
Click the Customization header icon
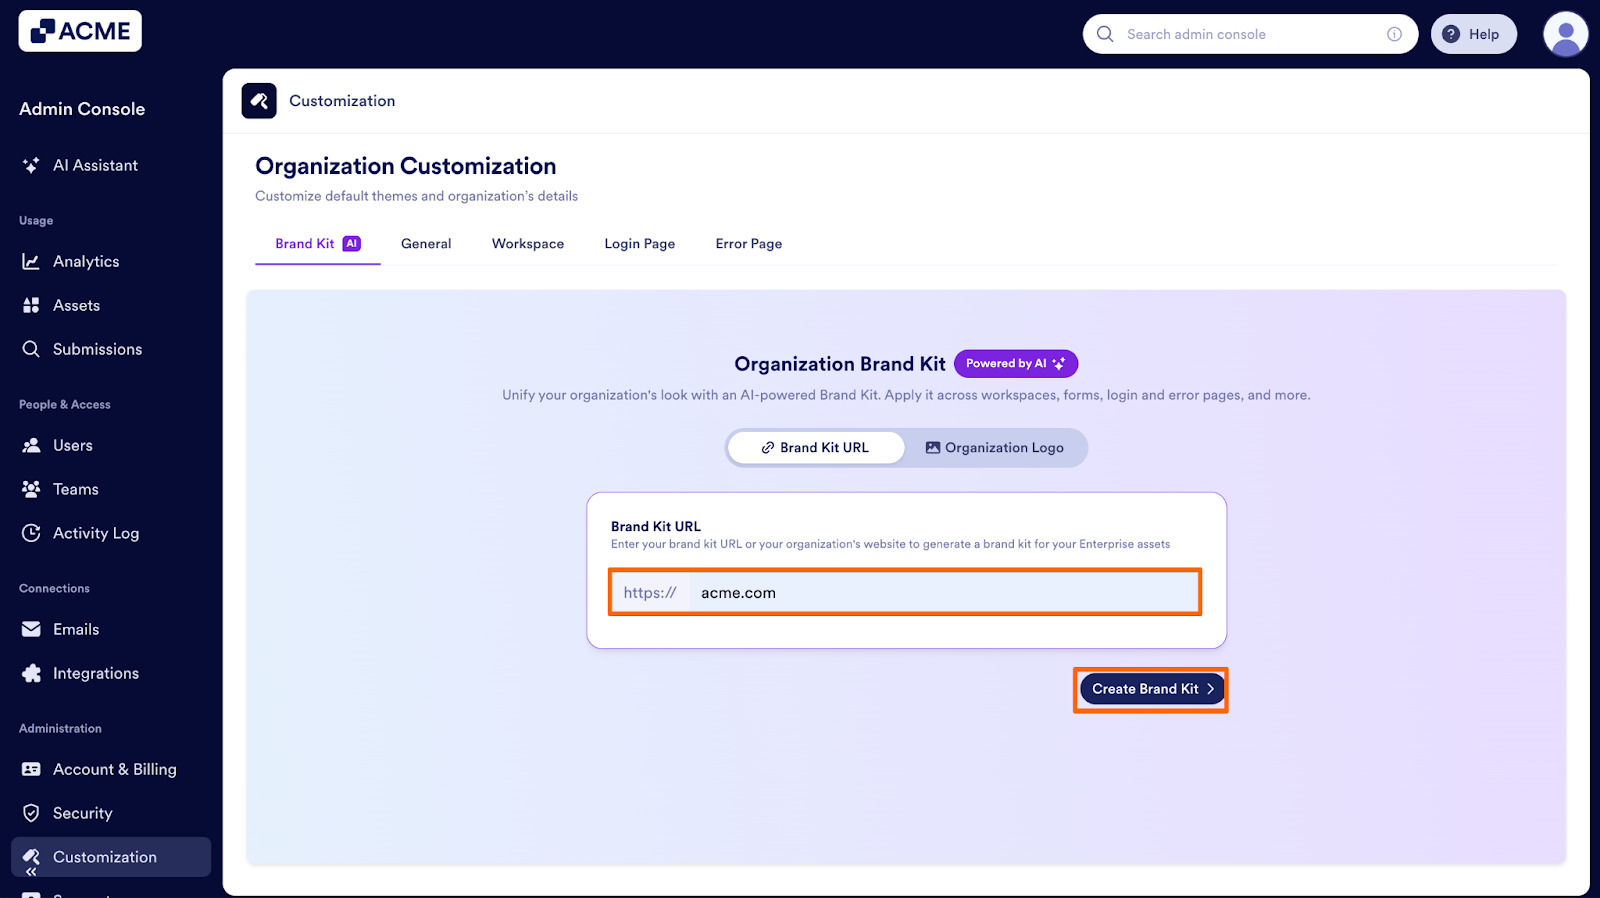pos(259,101)
